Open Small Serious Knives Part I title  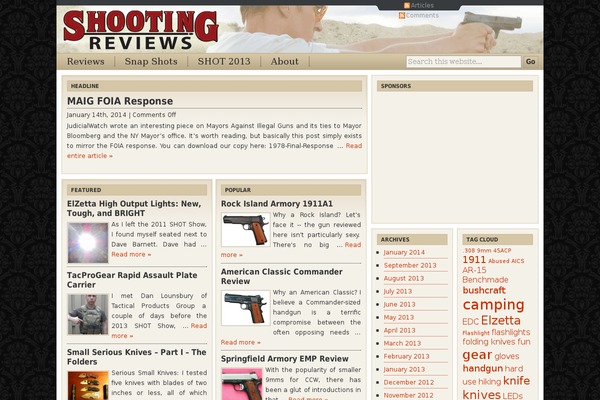tap(137, 357)
